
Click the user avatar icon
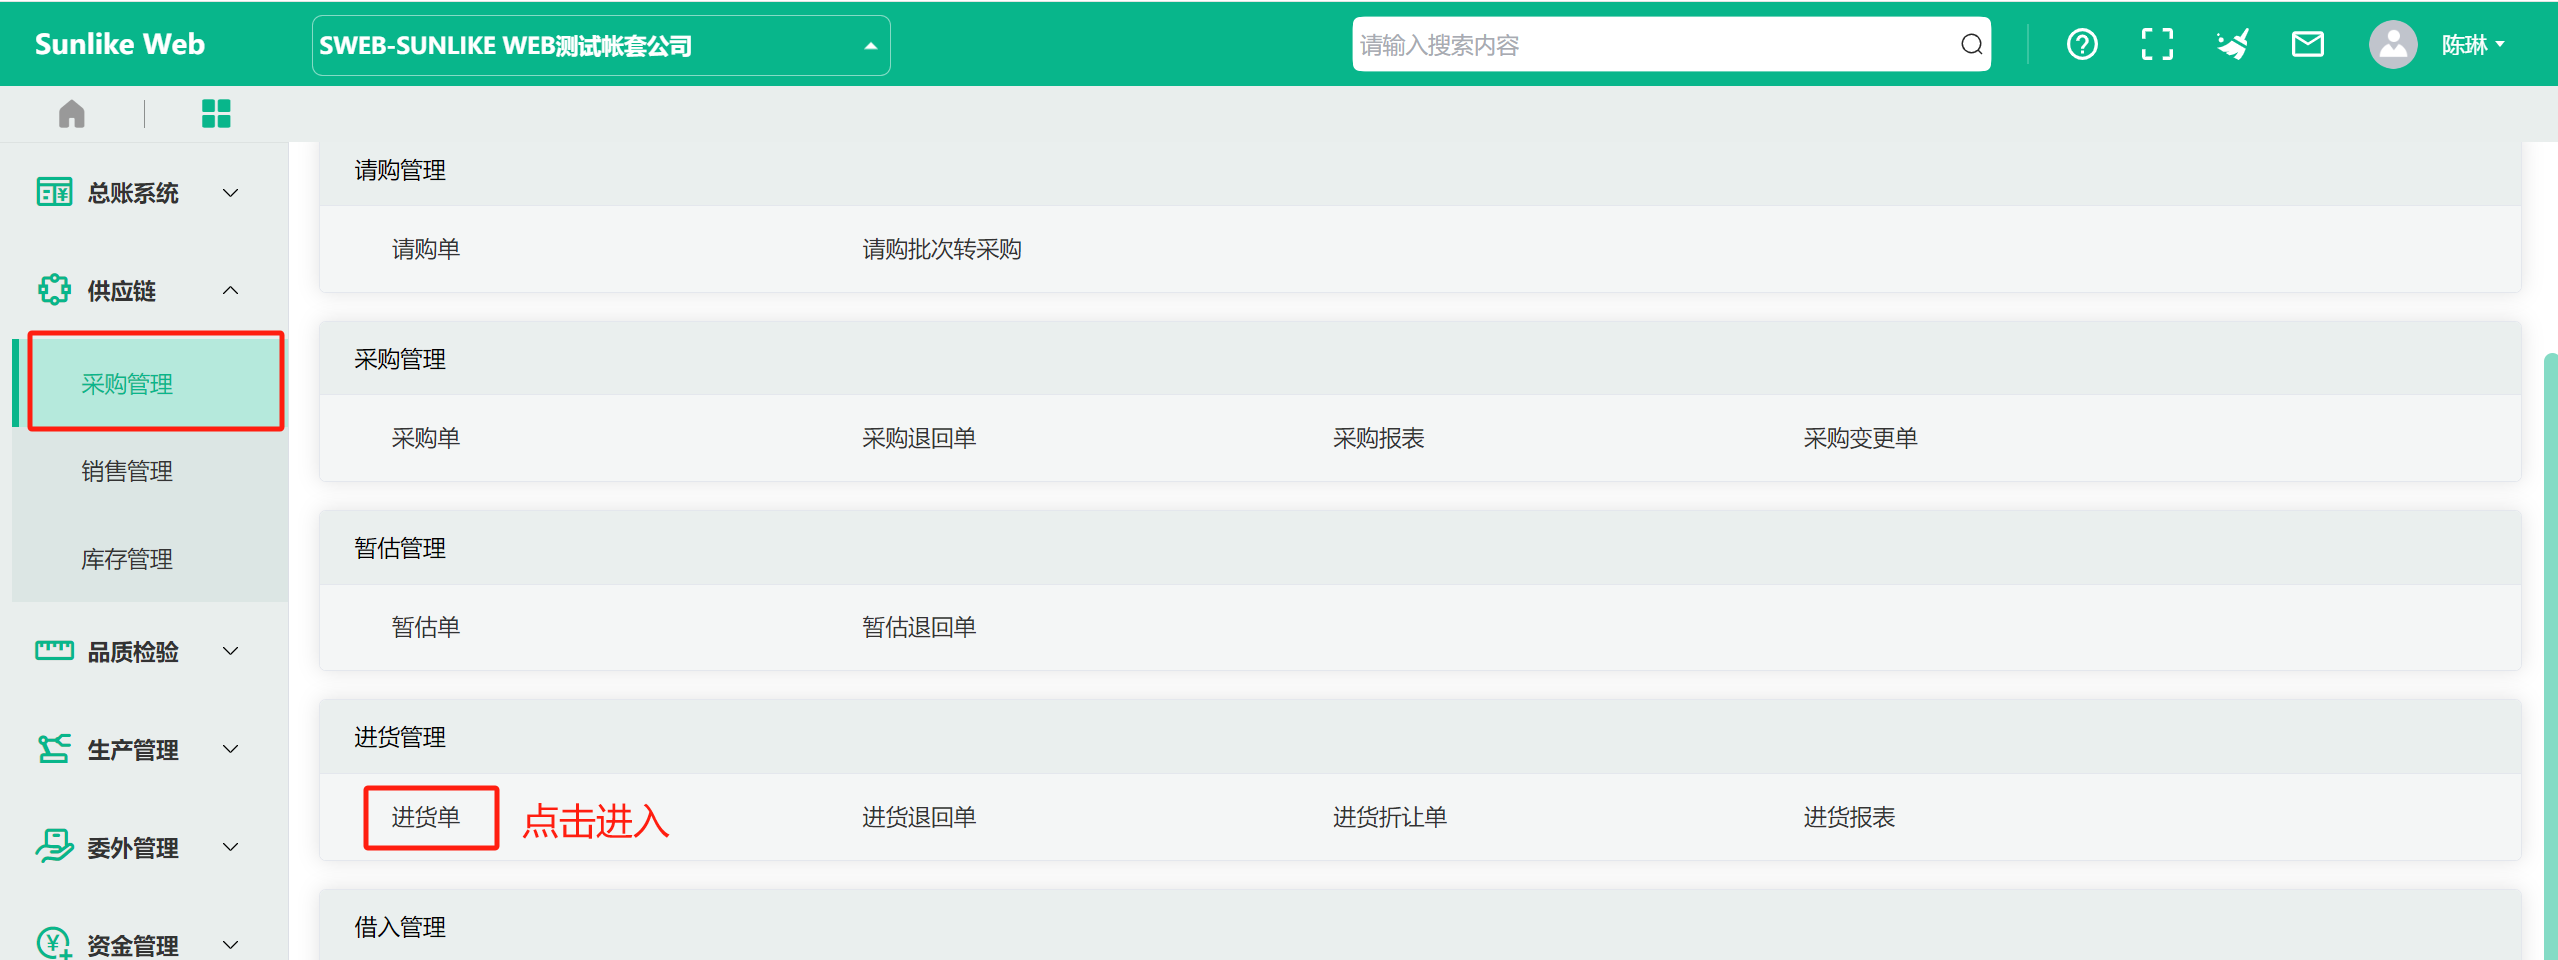tap(2392, 45)
